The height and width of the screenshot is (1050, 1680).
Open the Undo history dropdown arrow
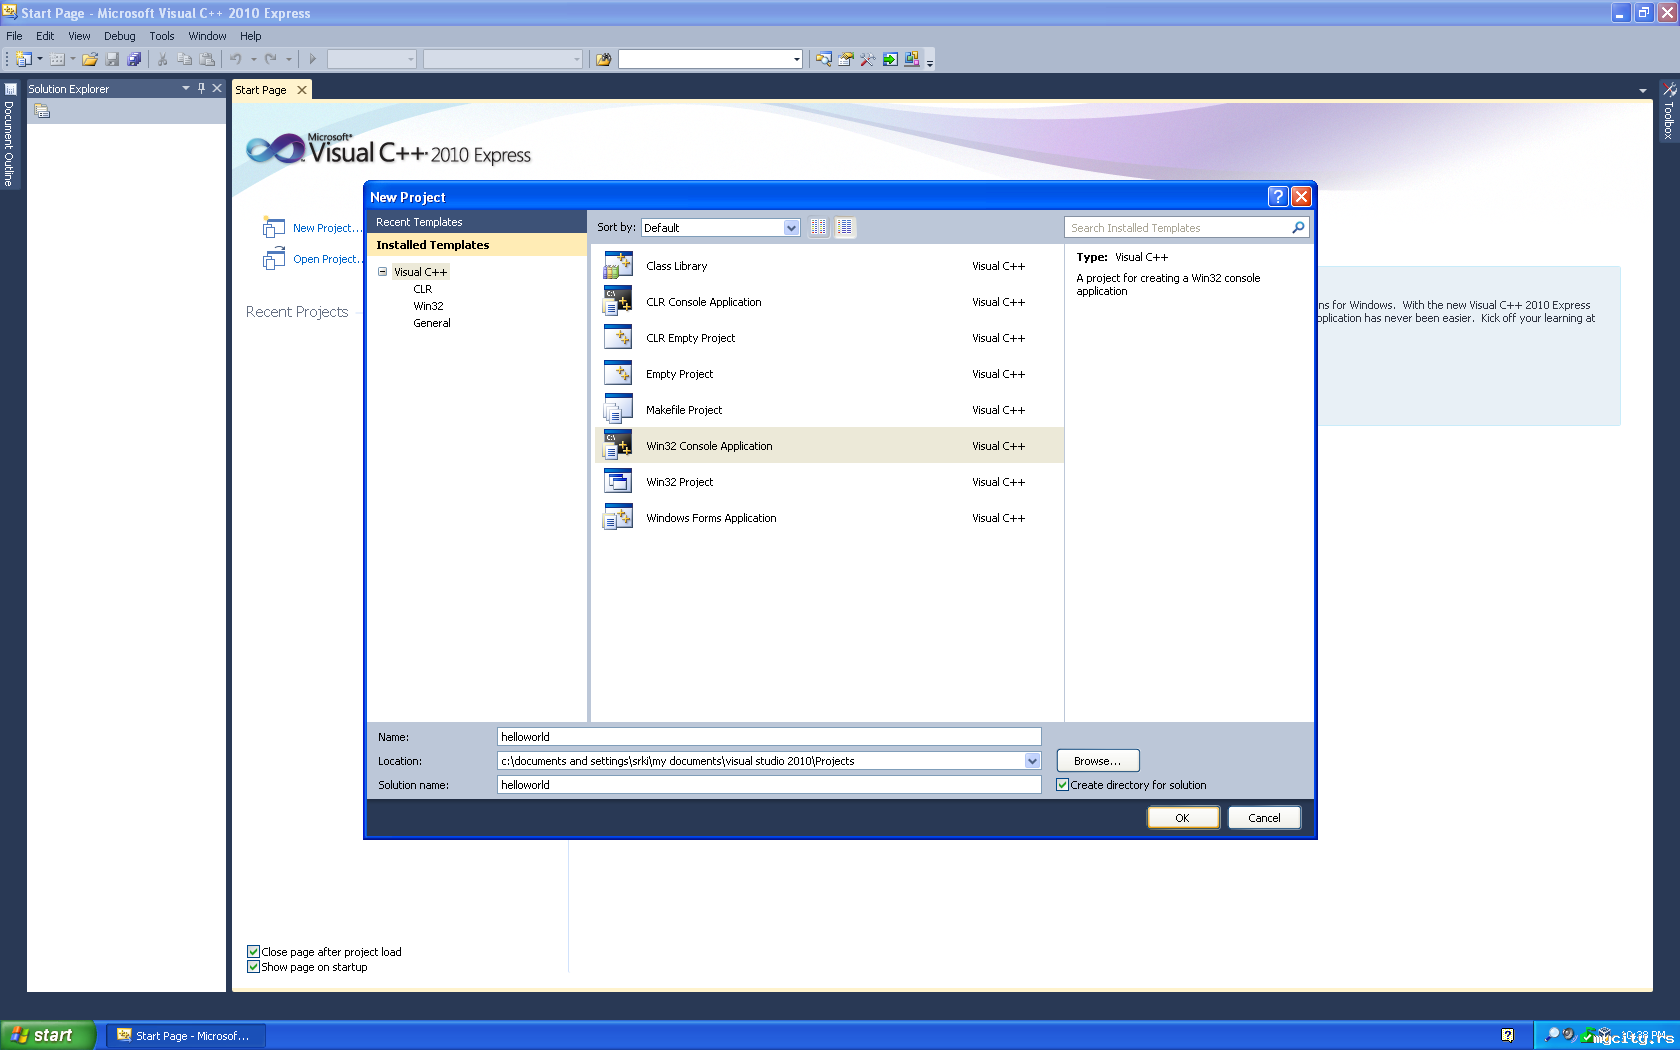[253, 59]
